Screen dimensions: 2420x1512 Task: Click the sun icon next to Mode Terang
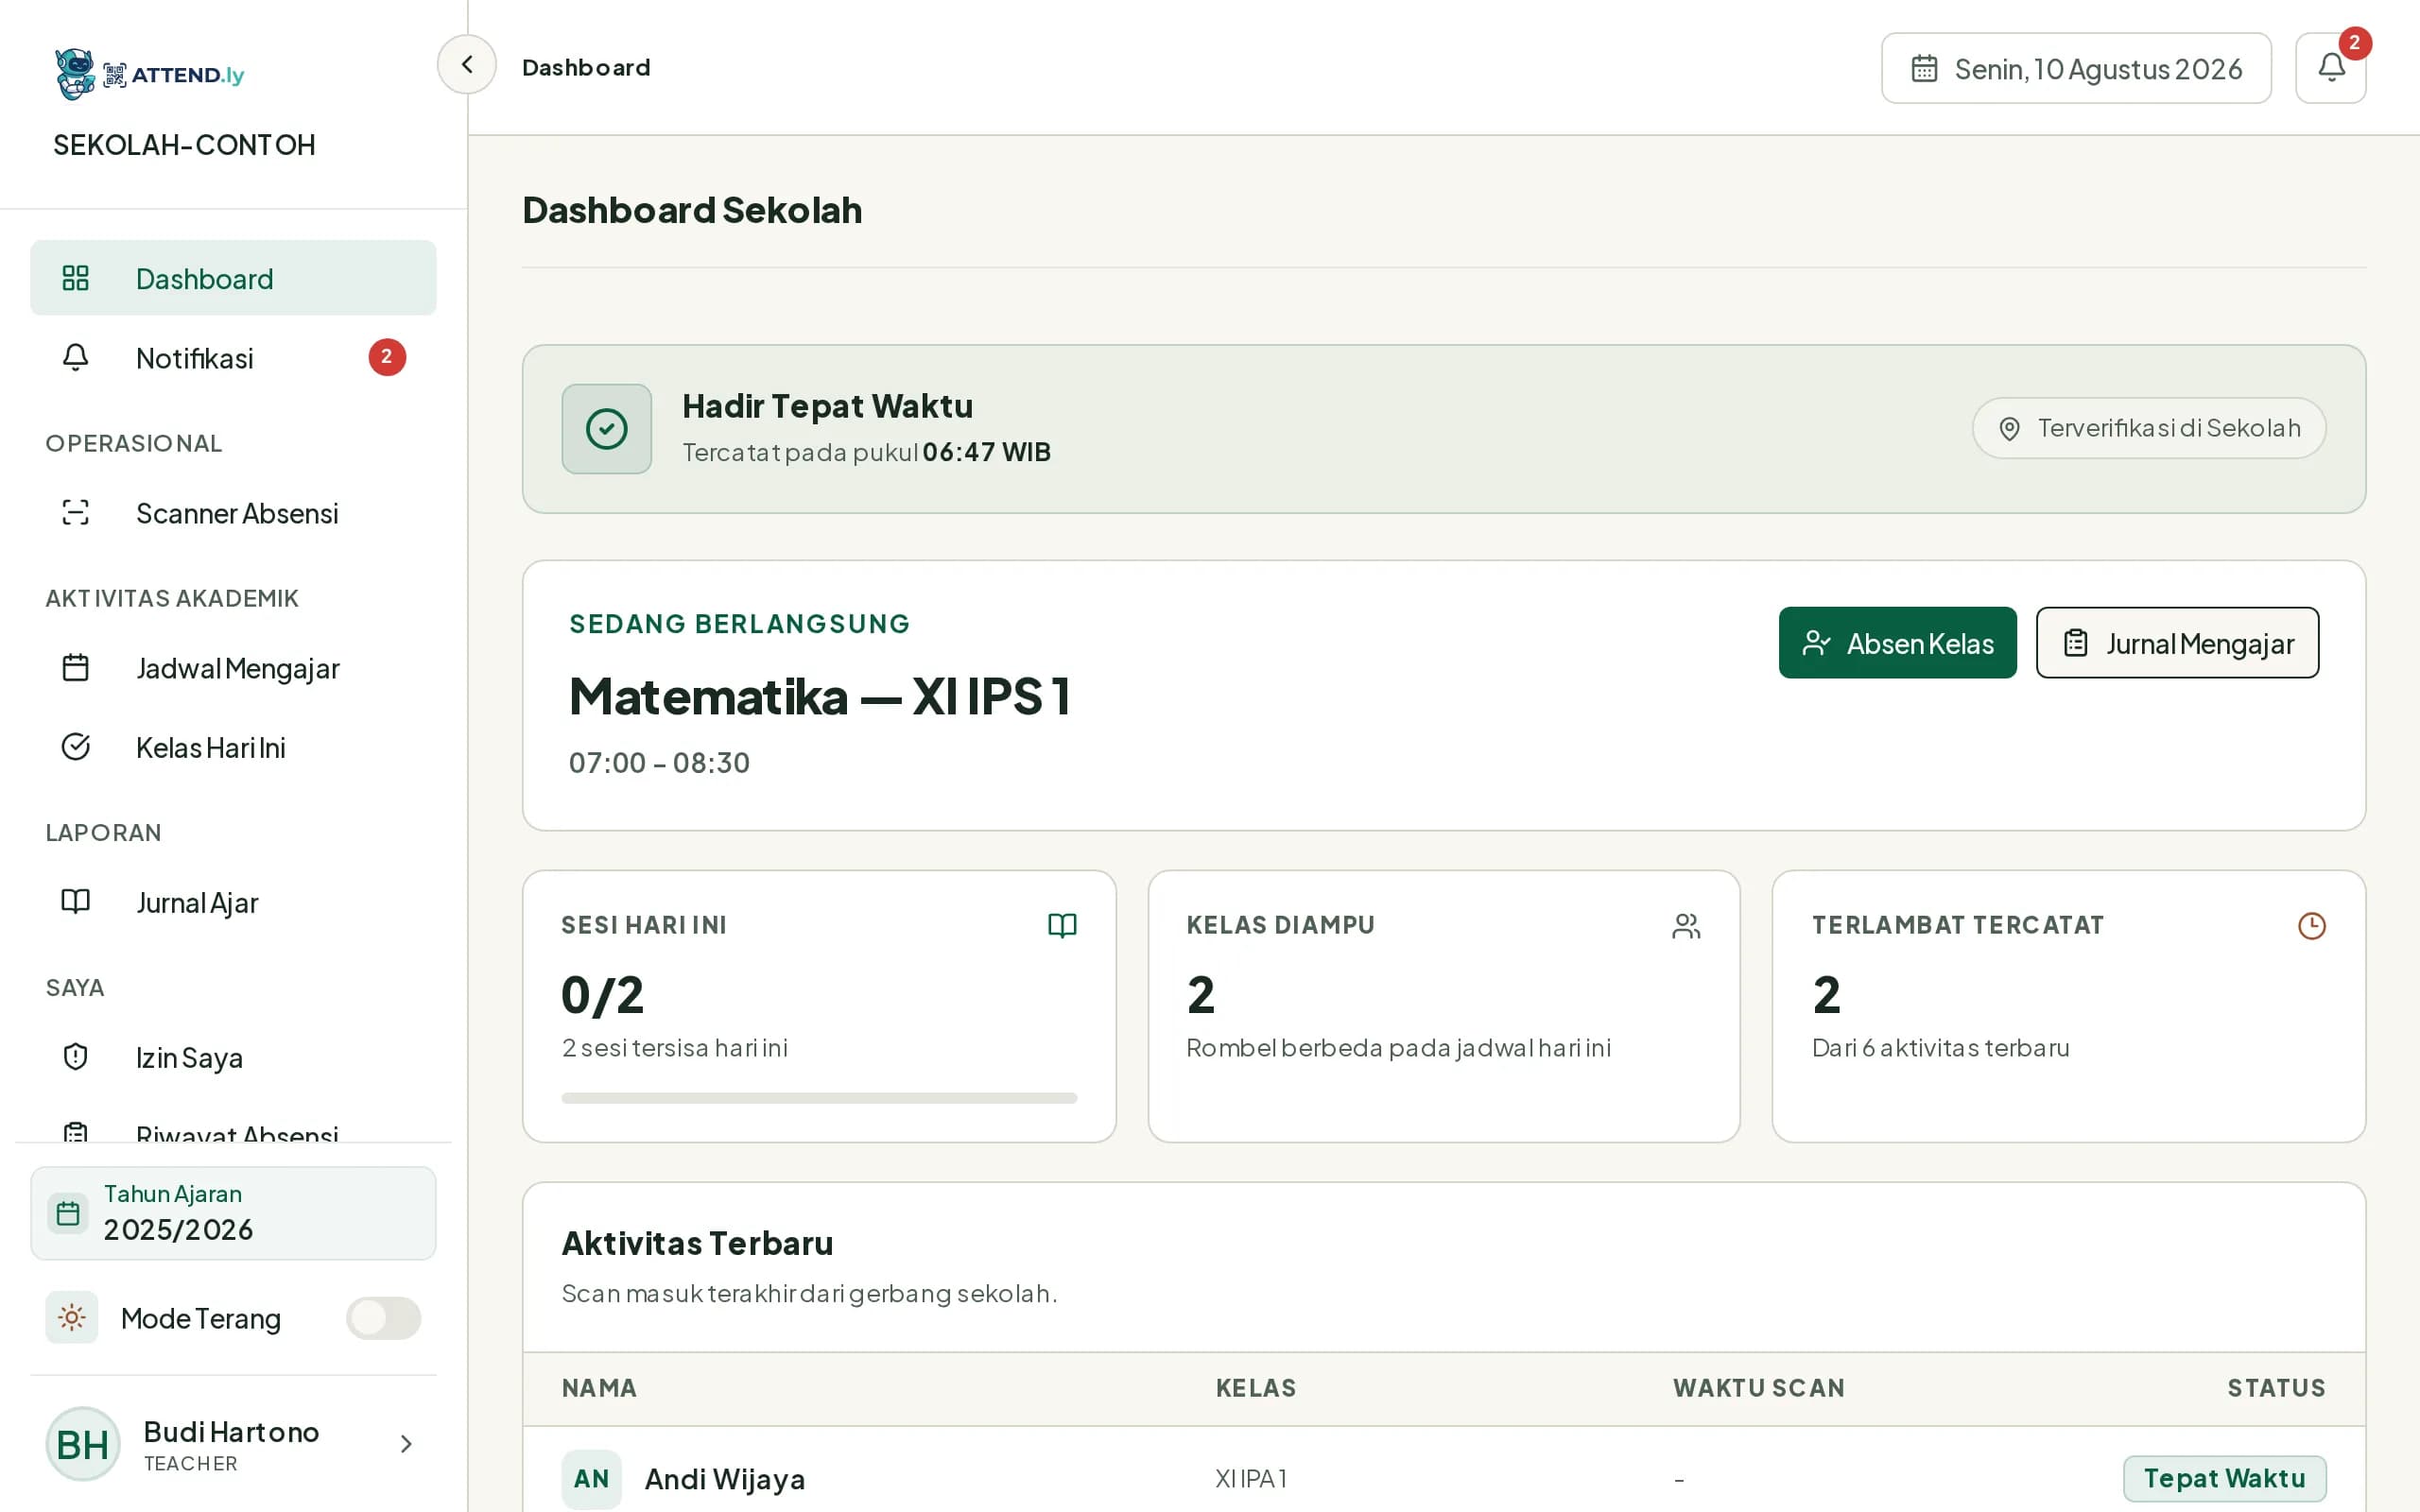(72, 1318)
